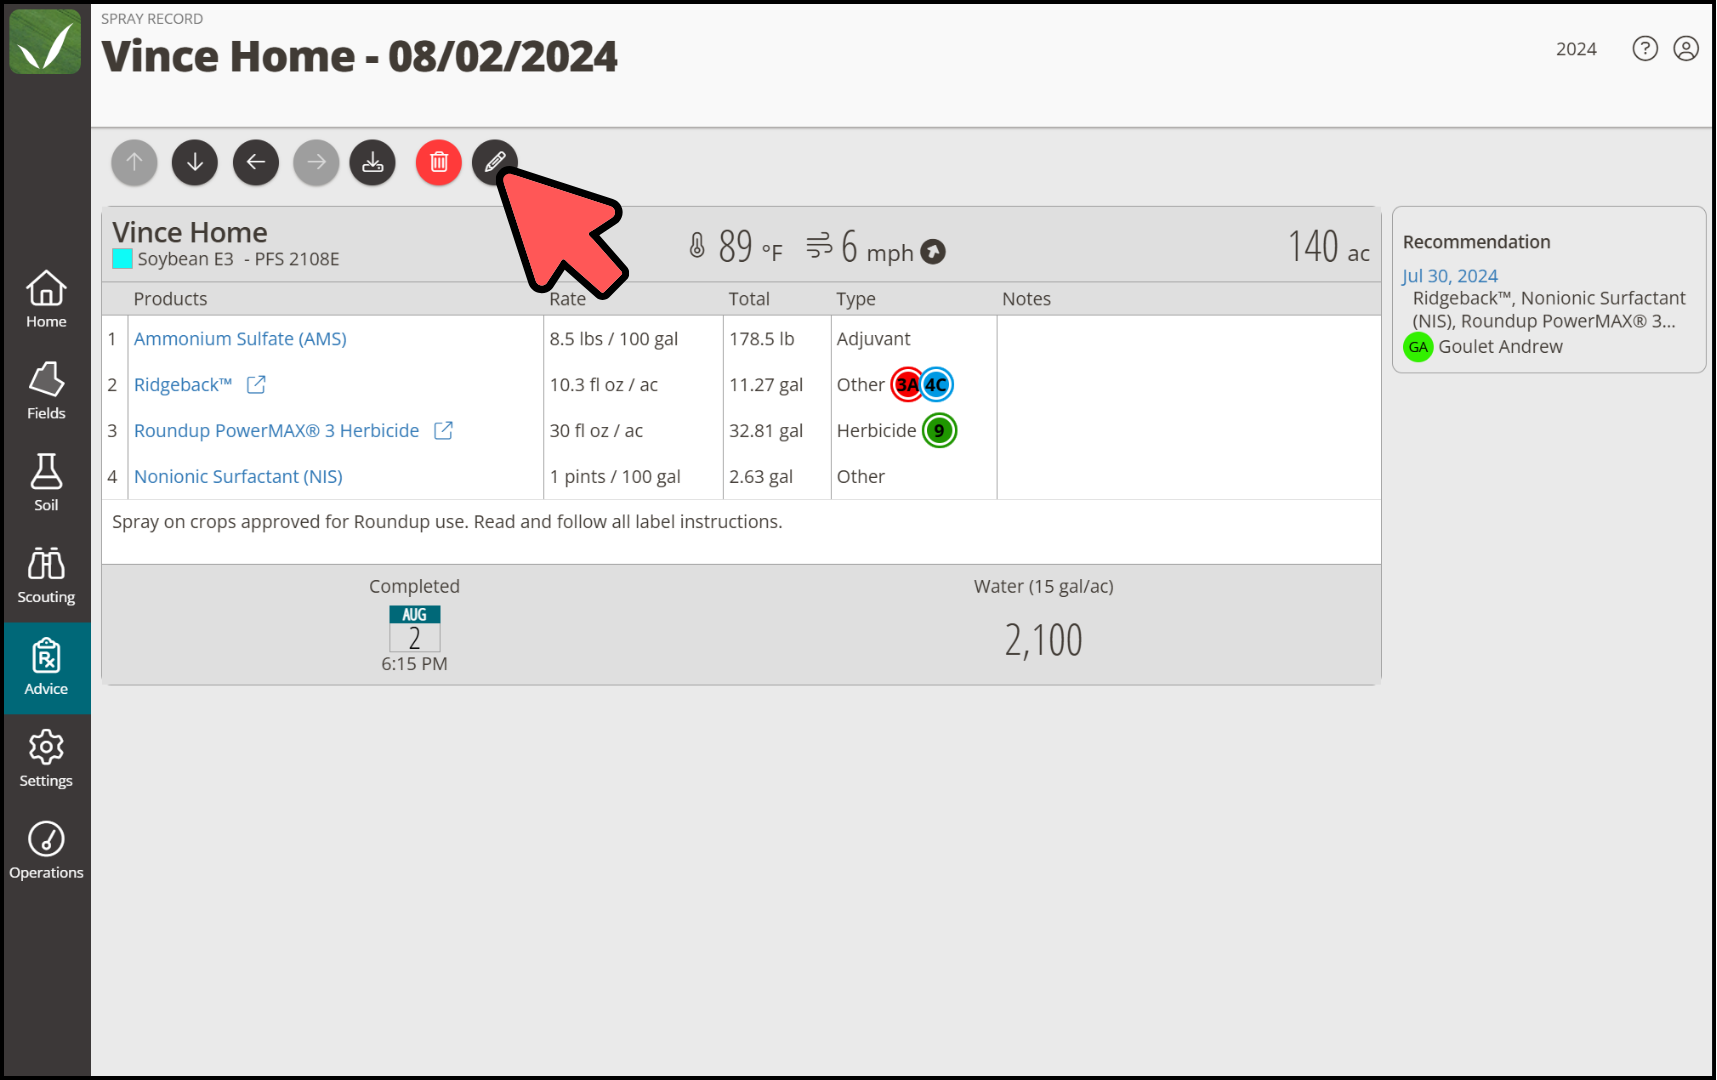1717x1080 pixels.
Task: Click the spray instructions note text
Action: 447,522
